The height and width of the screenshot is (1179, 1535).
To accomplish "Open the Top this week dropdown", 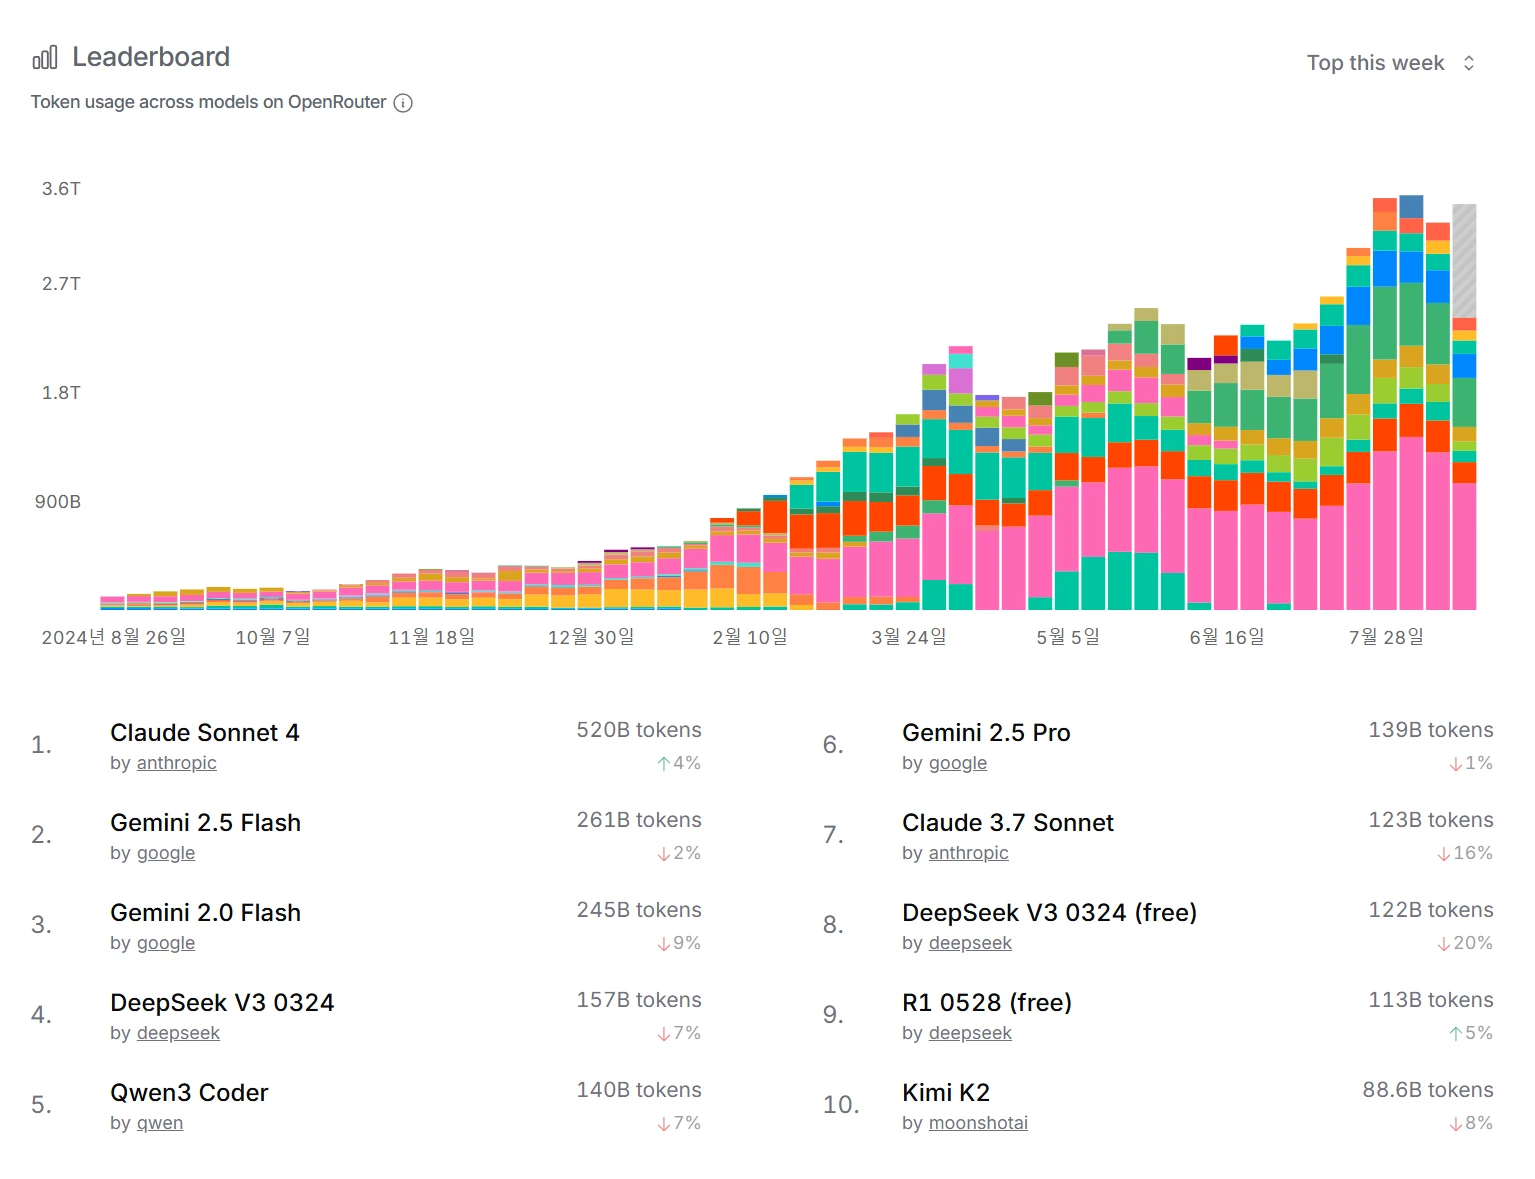I will tap(1375, 63).
